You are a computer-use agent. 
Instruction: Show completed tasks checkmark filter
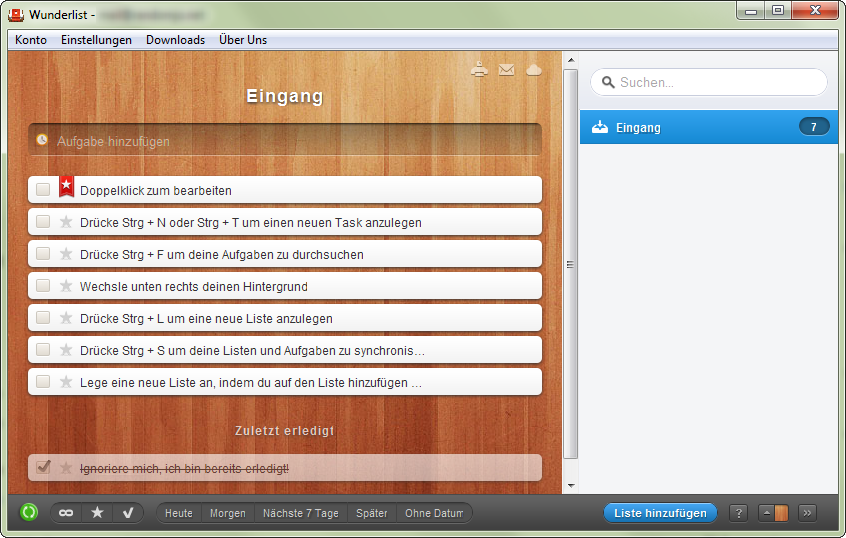coord(128,513)
